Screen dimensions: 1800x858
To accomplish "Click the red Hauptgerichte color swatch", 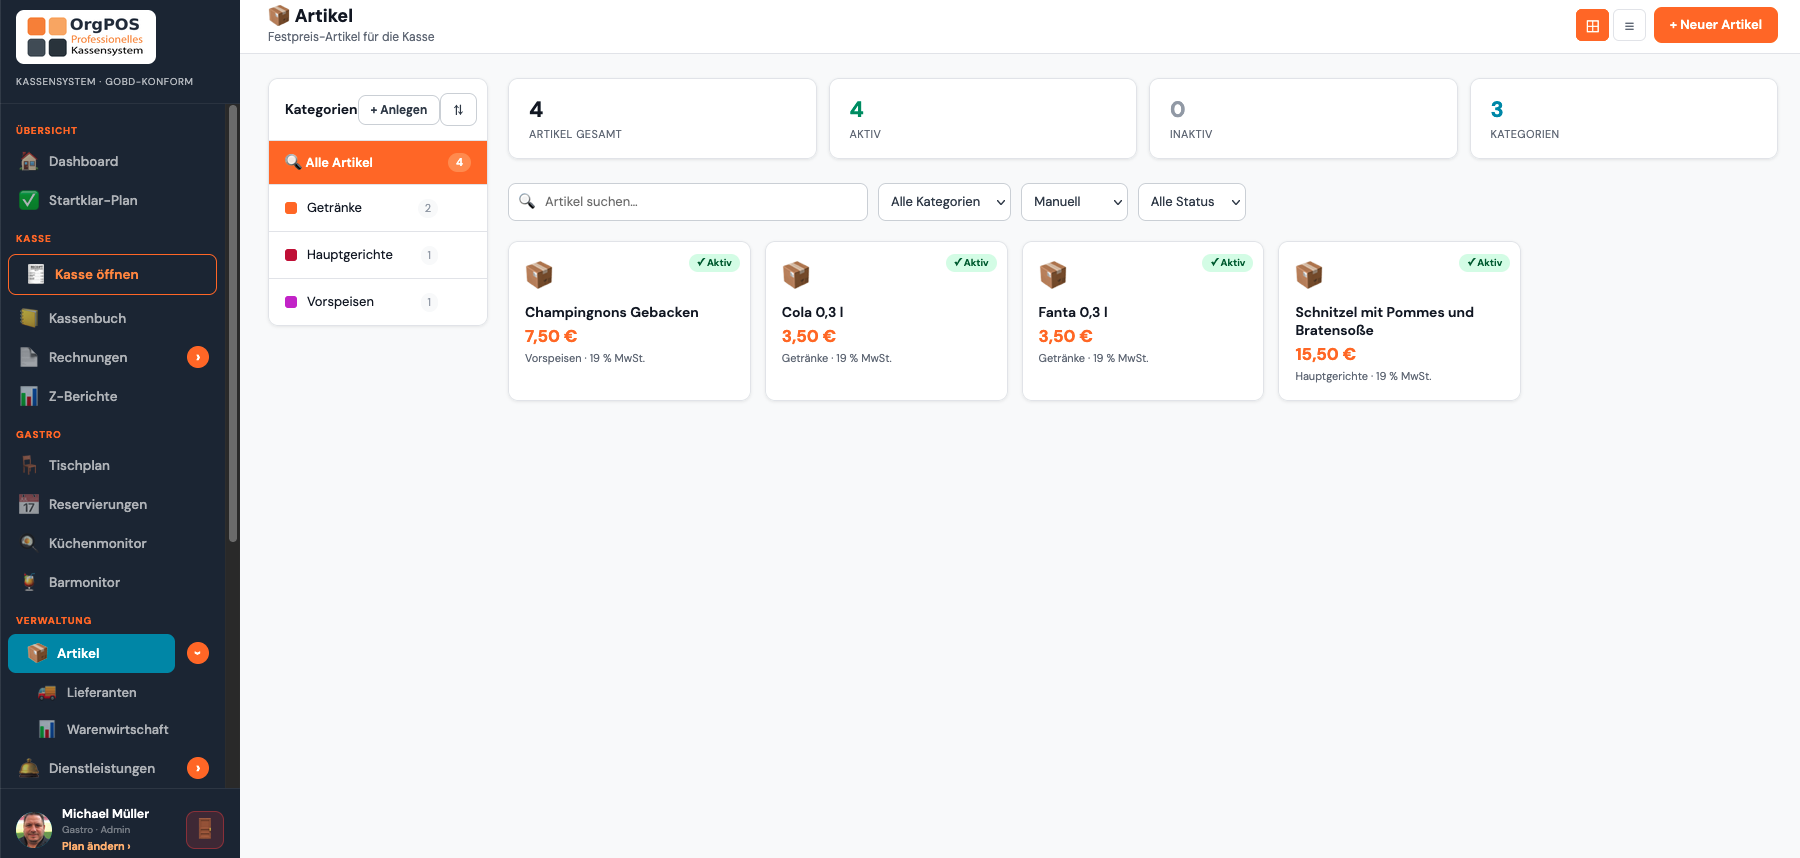I will pyautogui.click(x=291, y=255).
